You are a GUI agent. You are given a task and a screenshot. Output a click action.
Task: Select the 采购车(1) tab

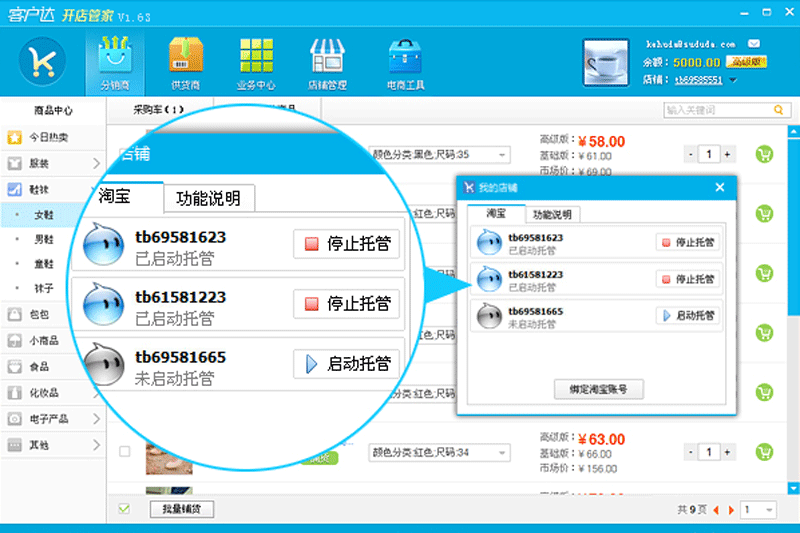pos(159,110)
